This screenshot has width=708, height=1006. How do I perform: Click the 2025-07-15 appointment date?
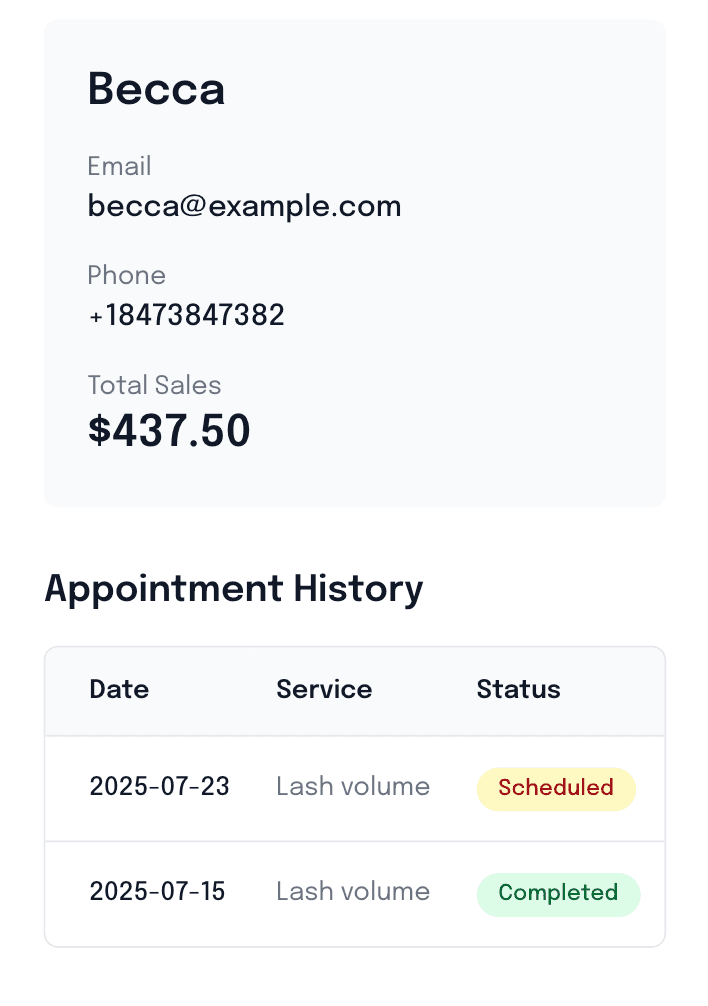tap(157, 892)
